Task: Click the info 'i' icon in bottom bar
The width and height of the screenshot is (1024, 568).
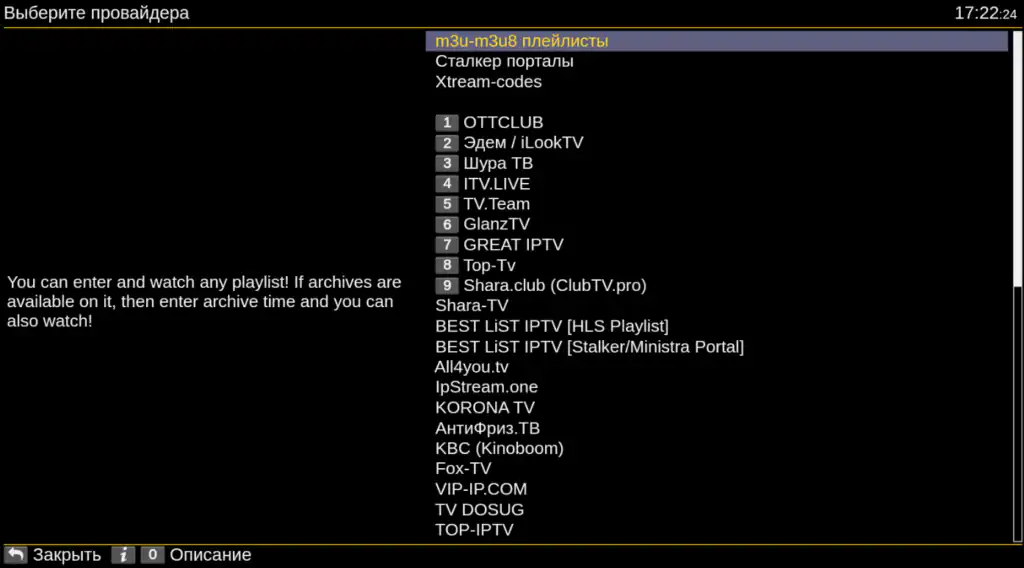Action: (x=123, y=555)
